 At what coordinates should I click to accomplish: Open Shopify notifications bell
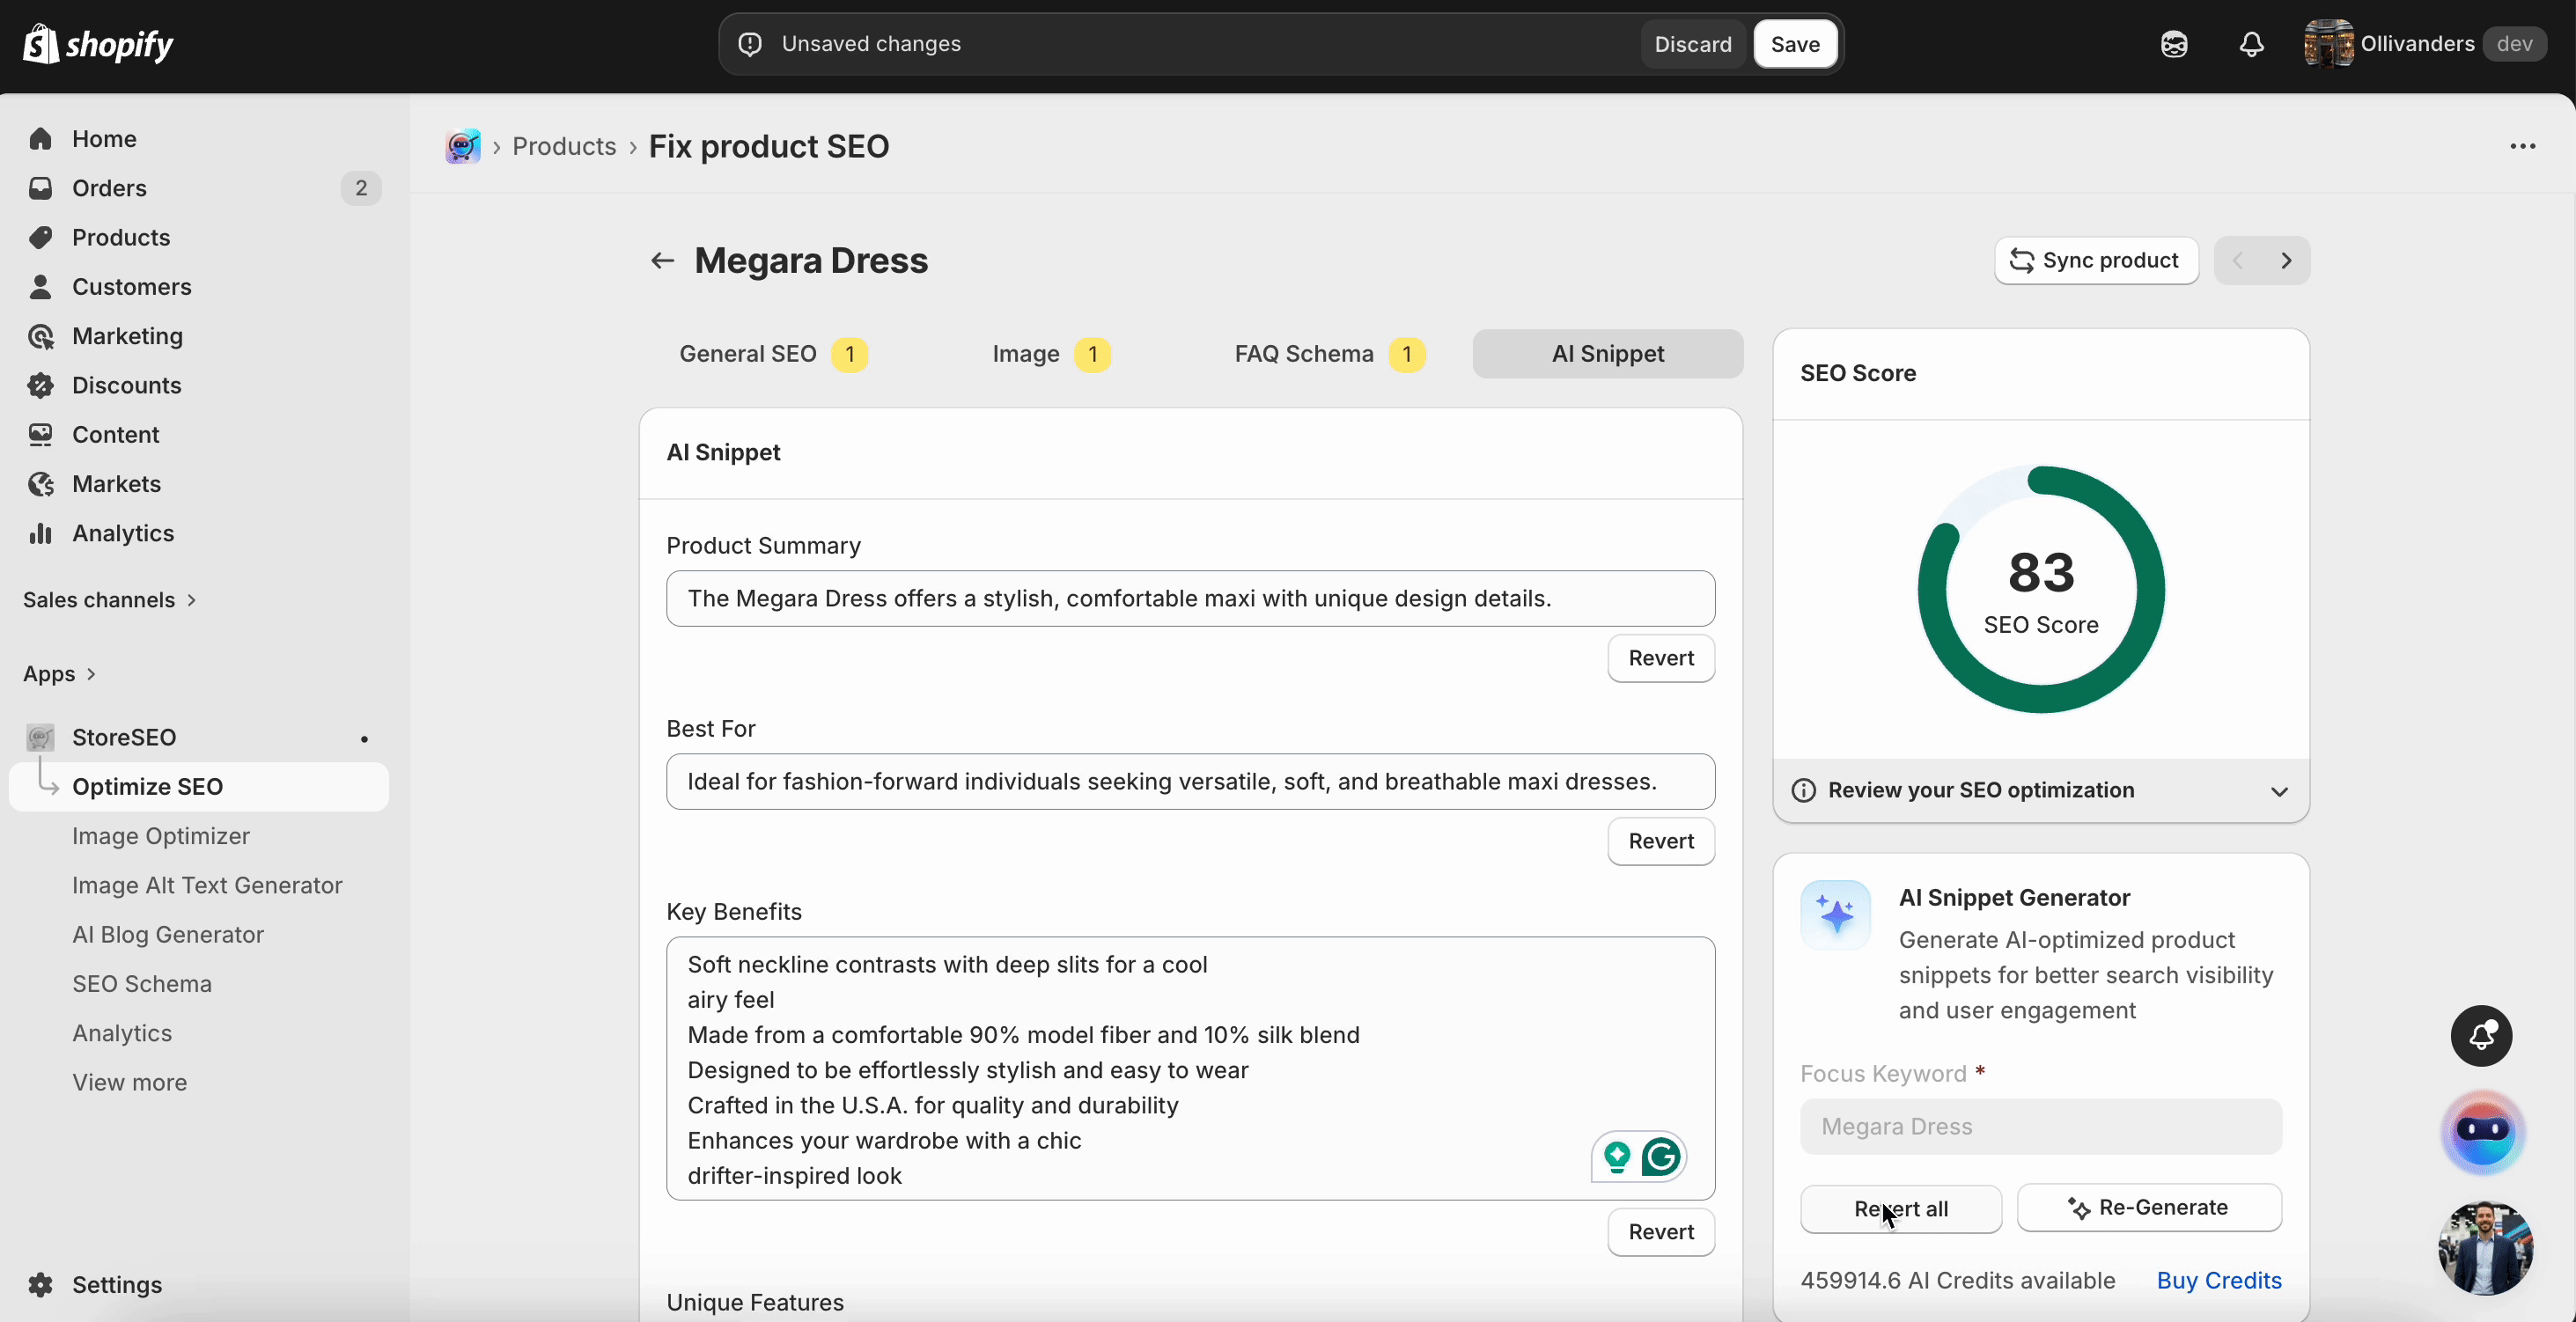point(2250,44)
